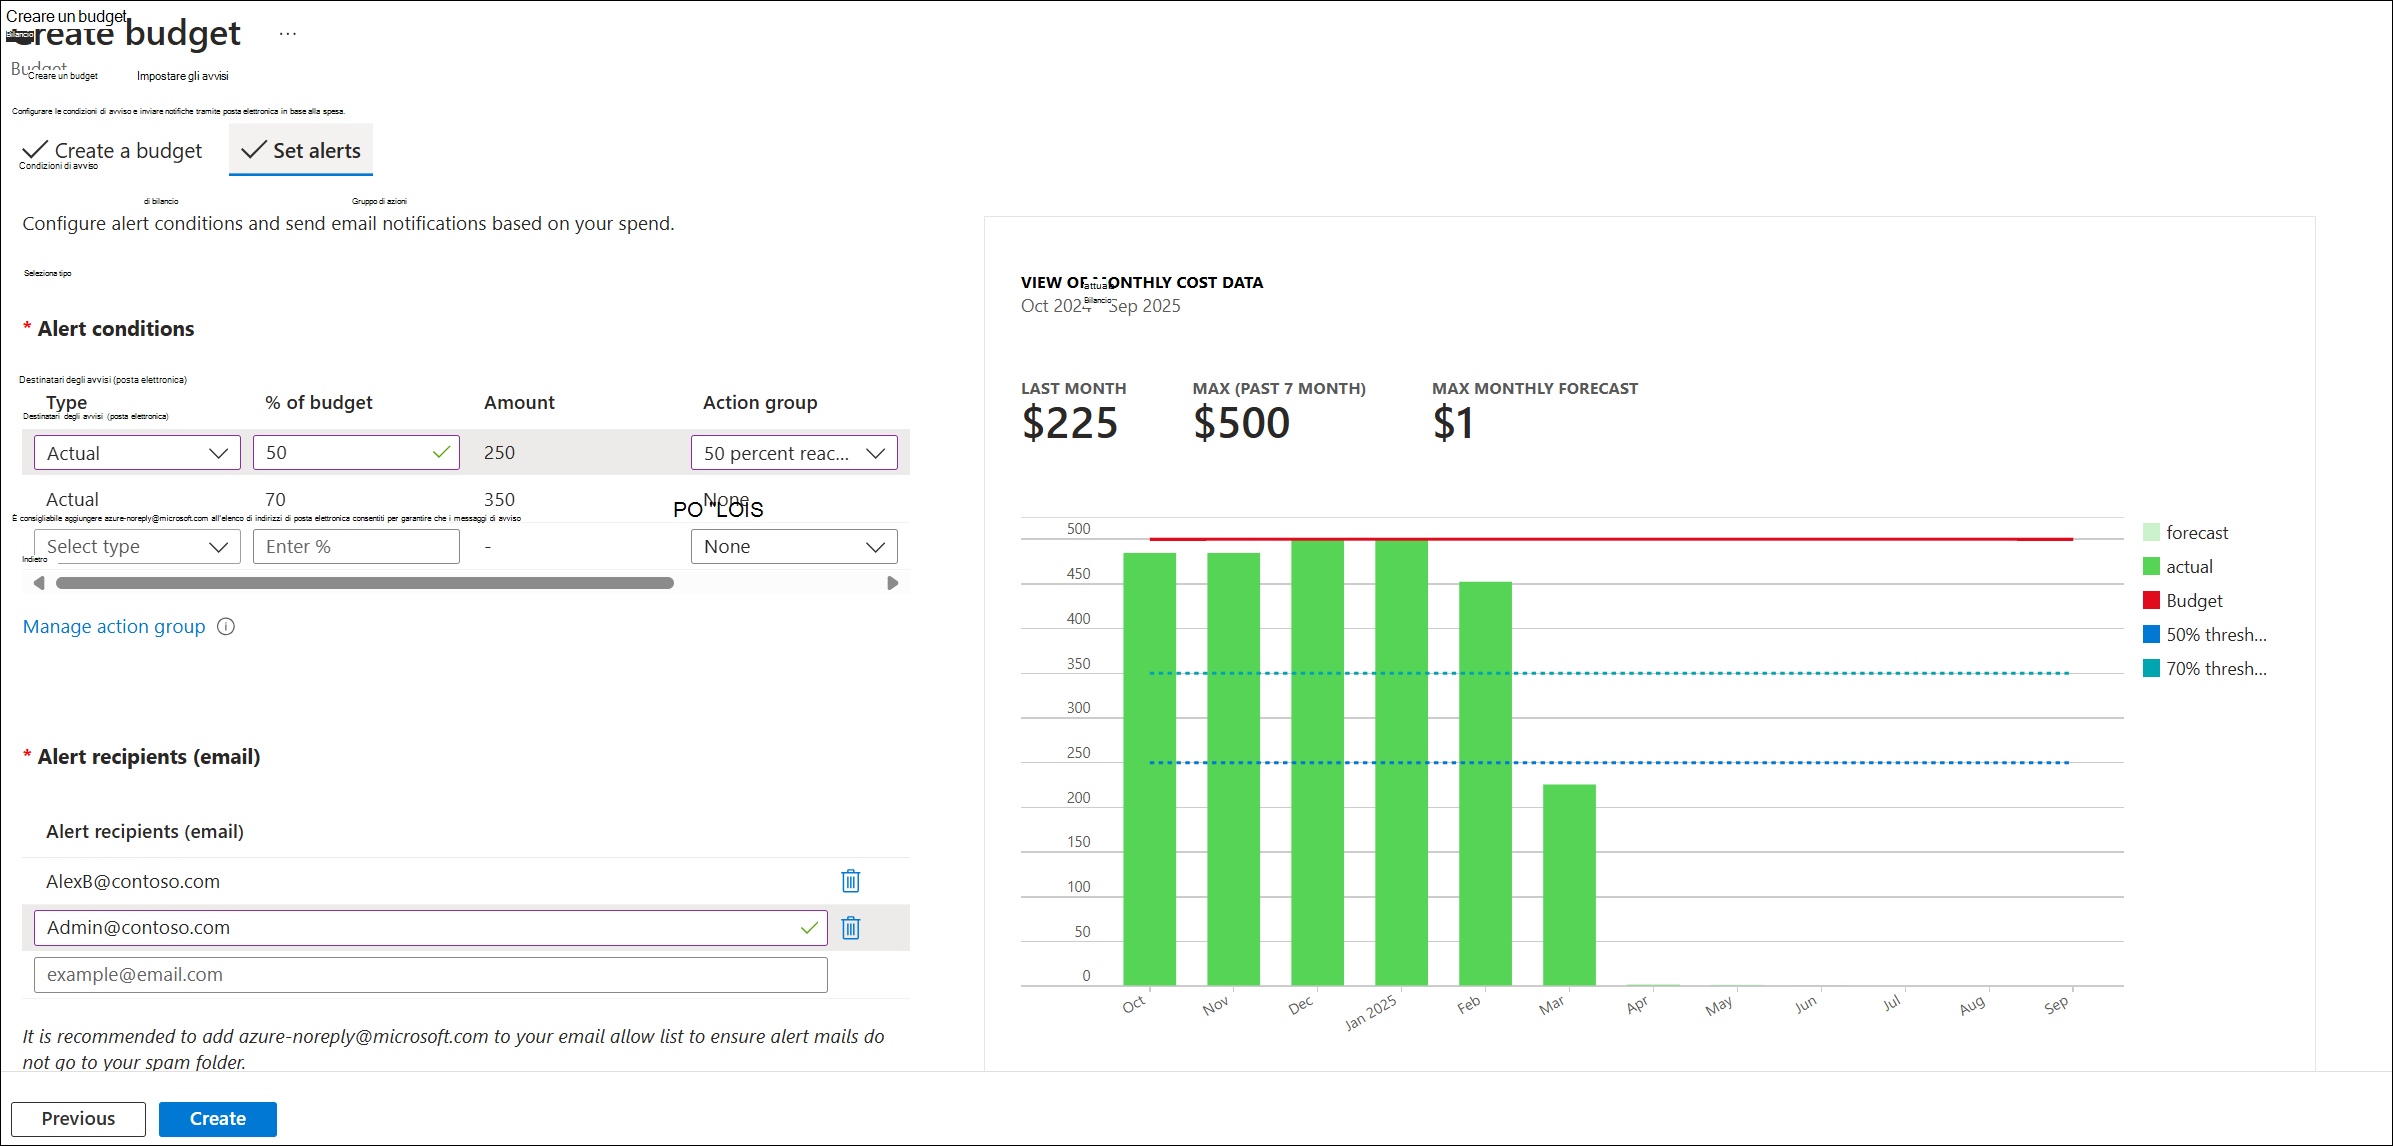Click the green validation checkmark in the 50% field

click(x=440, y=452)
